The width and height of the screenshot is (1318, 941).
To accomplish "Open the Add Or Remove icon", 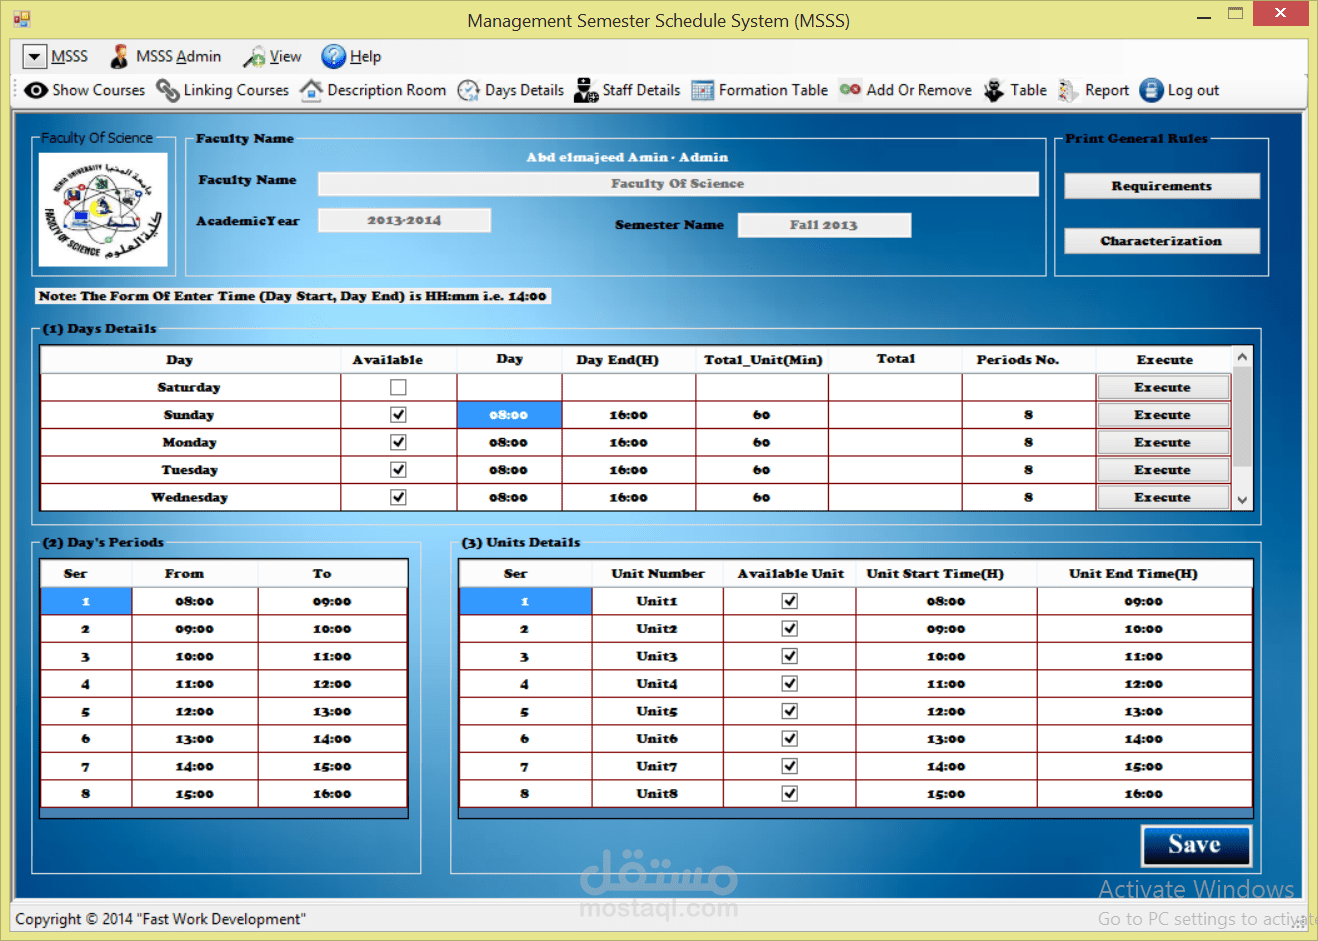I will point(850,90).
